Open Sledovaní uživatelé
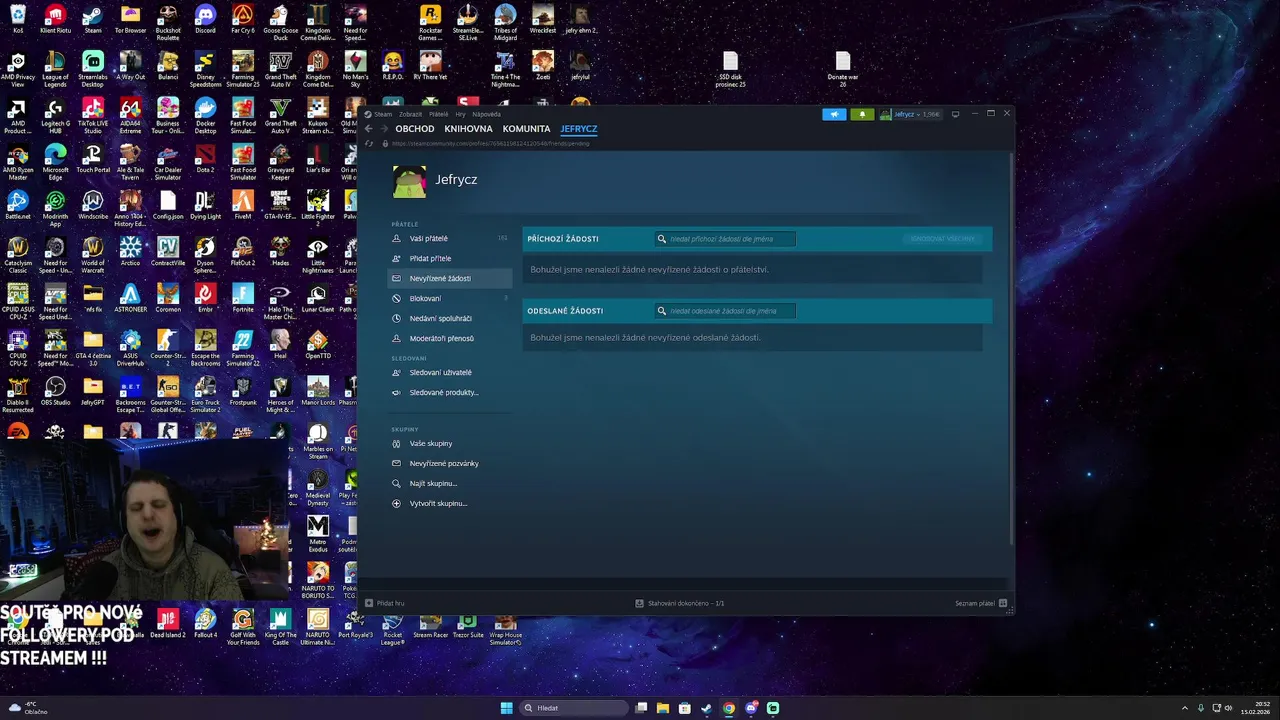The image size is (1280, 720). click(x=449, y=372)
